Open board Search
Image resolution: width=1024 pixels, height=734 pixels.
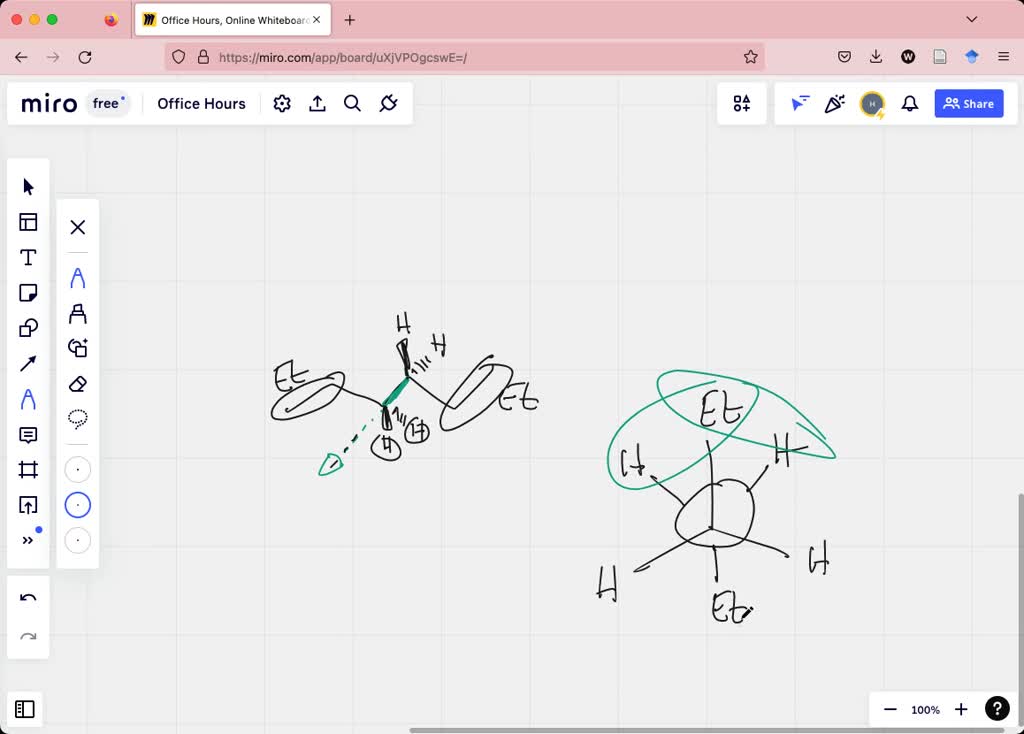pyautogui.click(x=352, y=103)
